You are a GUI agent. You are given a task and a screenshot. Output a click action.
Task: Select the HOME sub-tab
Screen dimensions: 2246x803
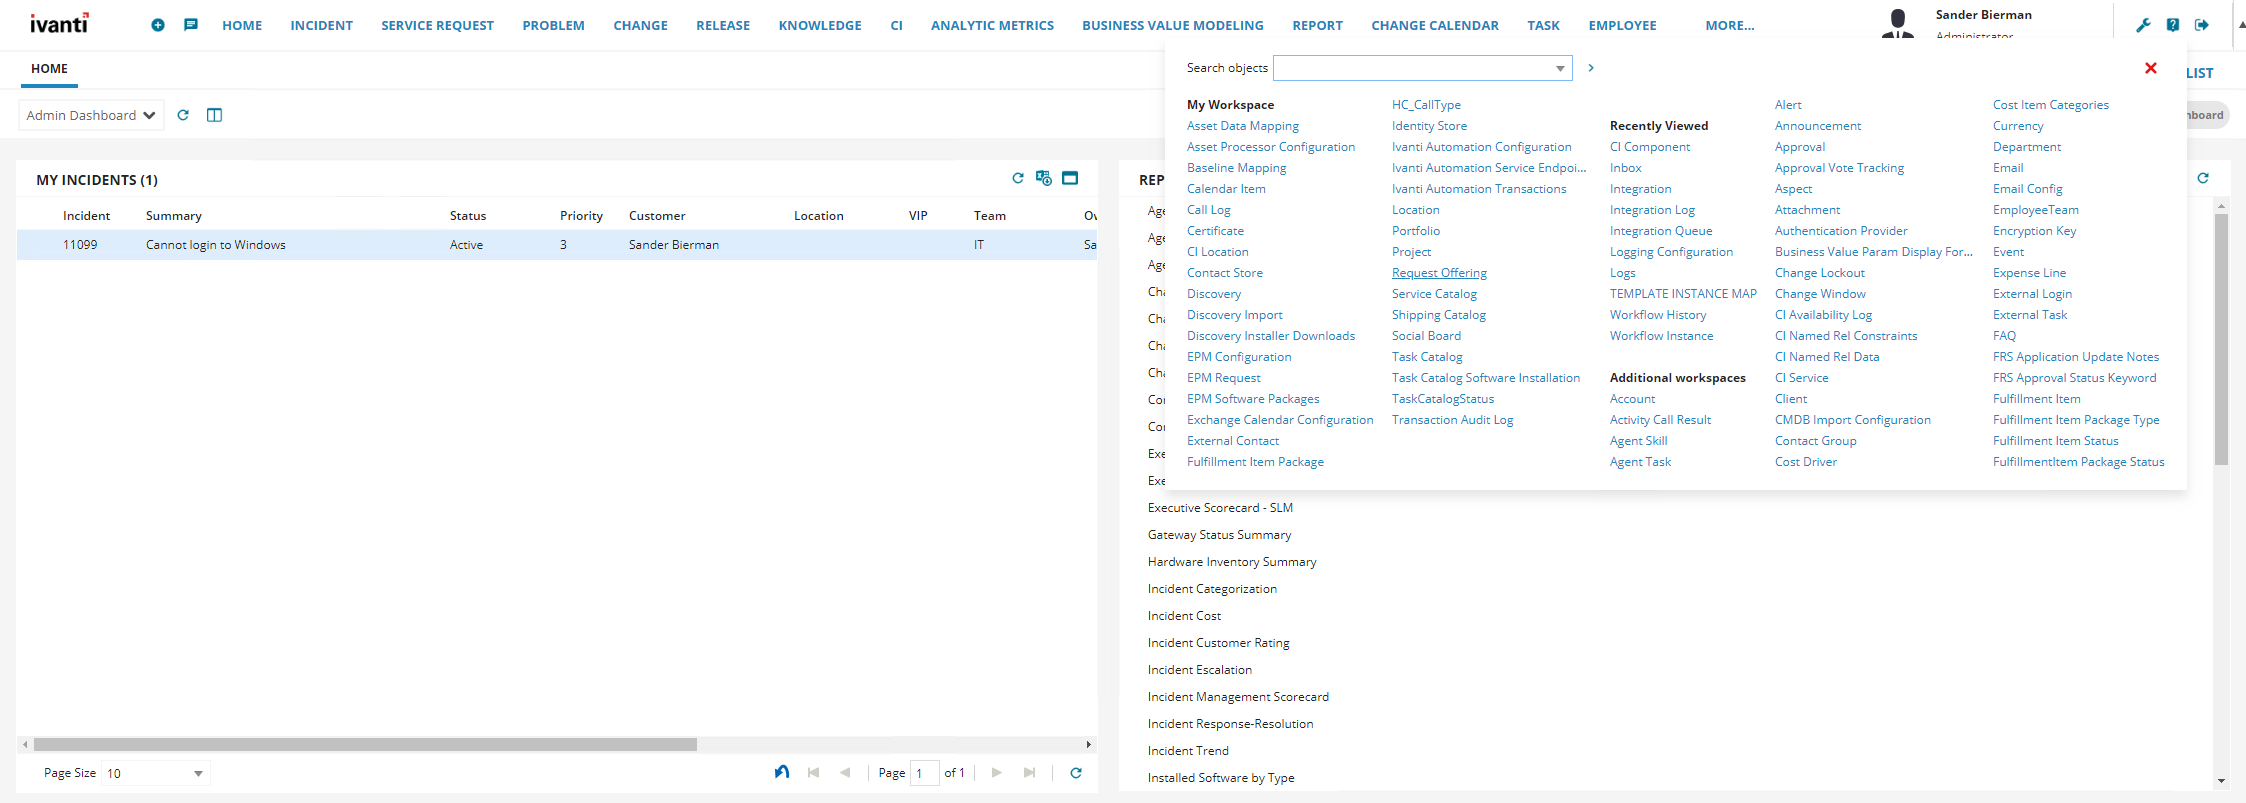[49, 69]
